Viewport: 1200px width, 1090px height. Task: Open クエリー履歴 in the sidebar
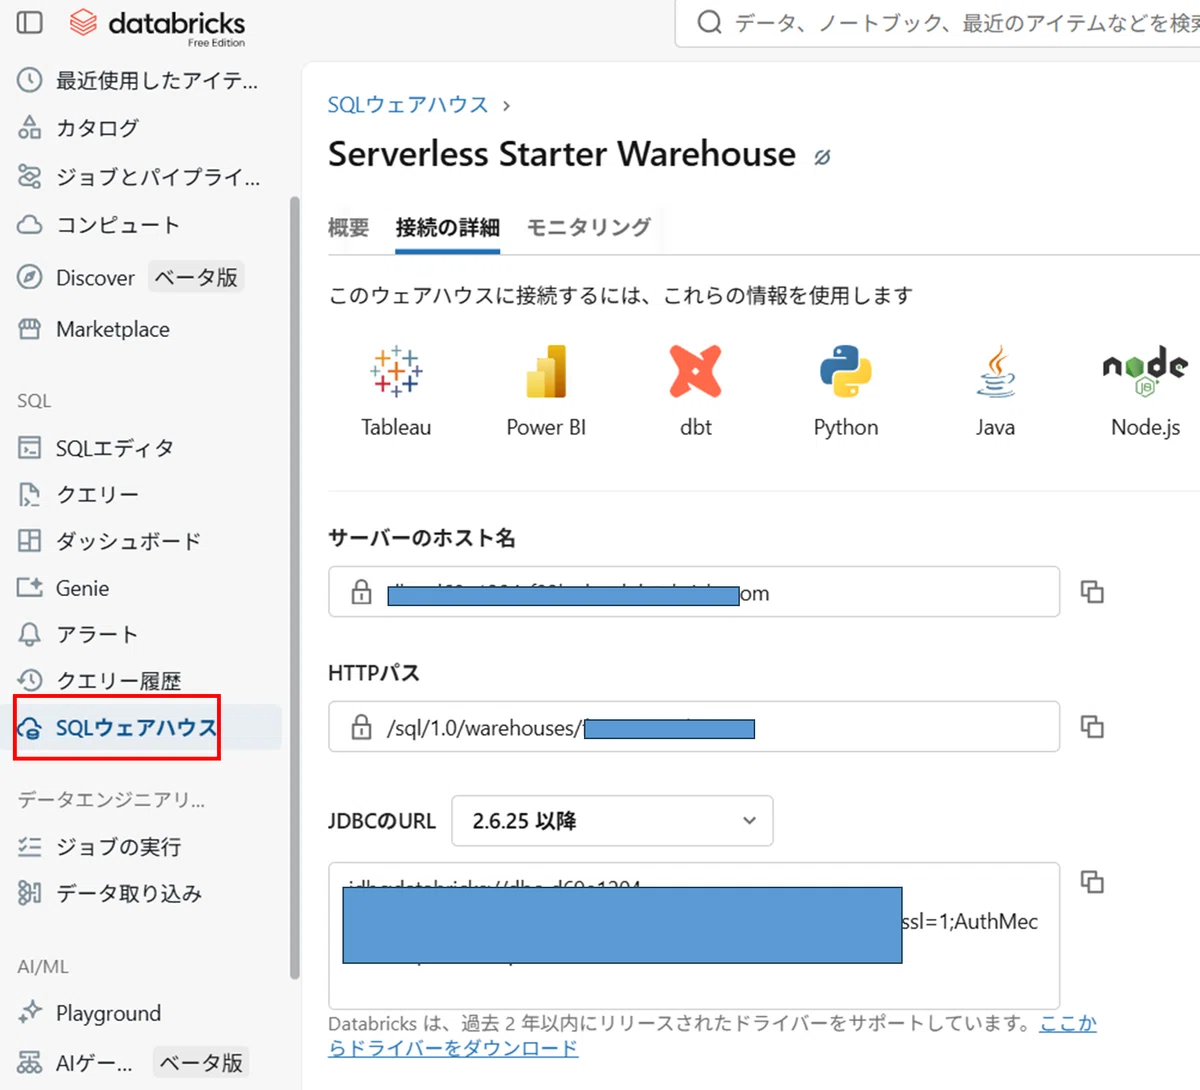tap(100, 681)
